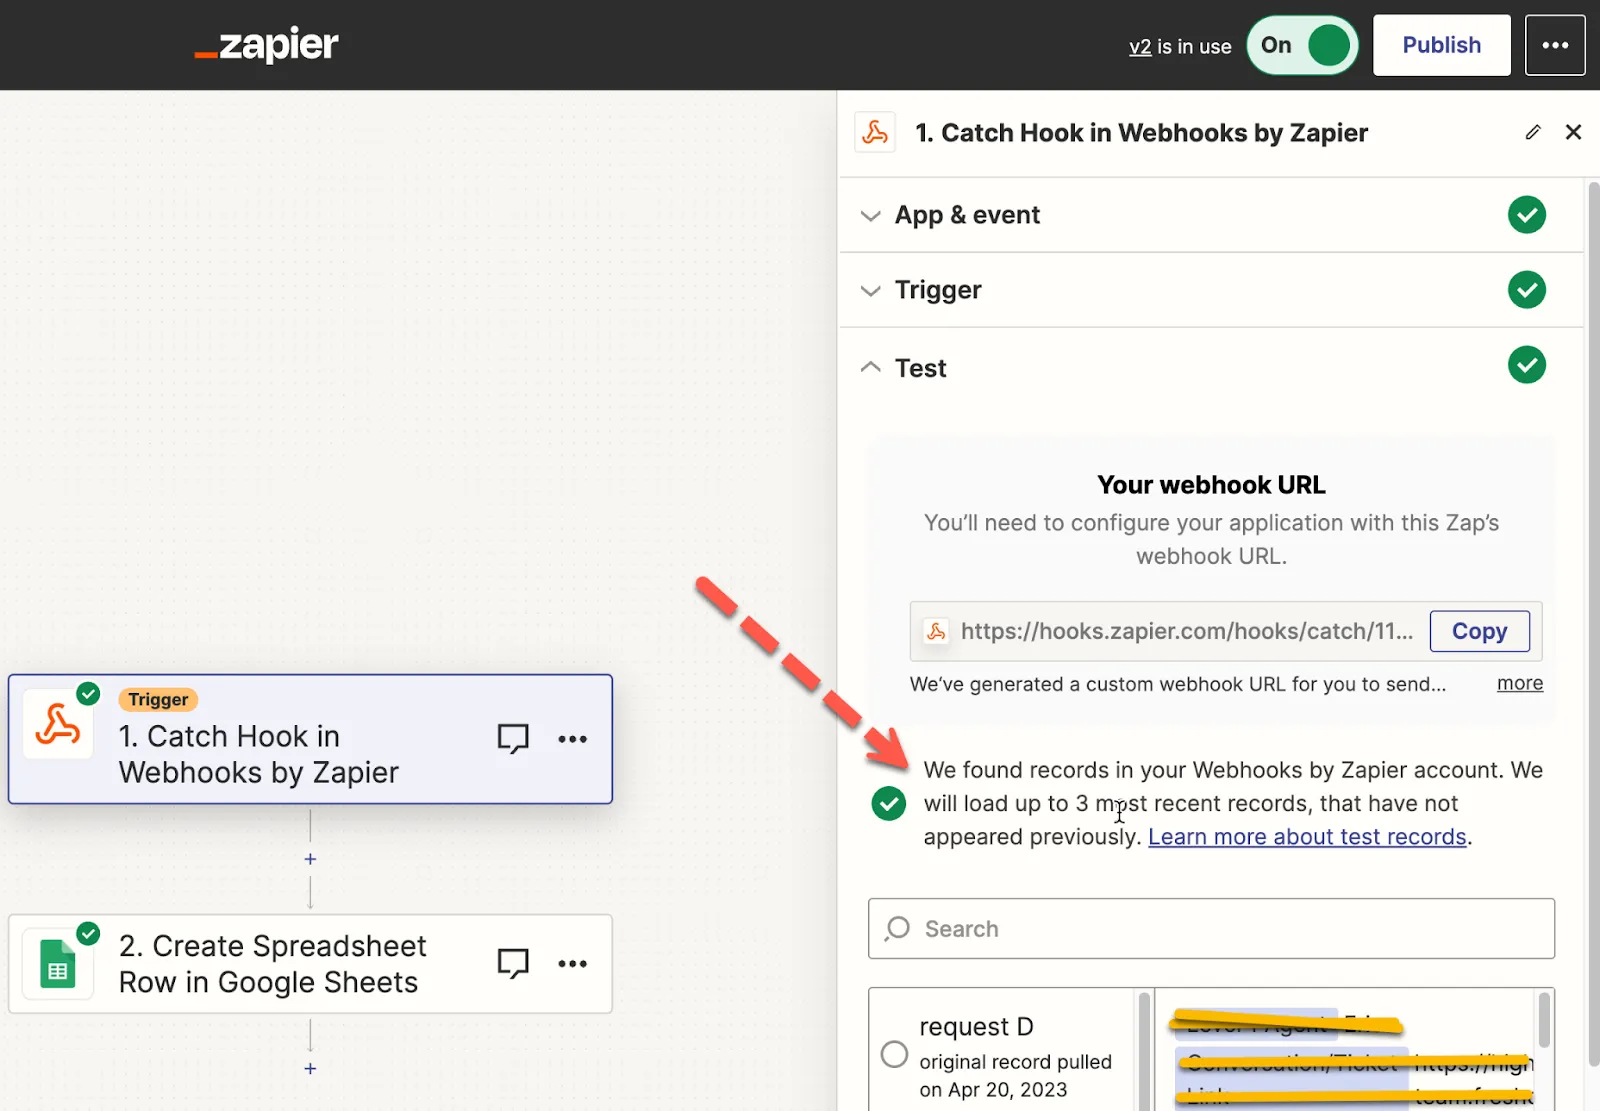This screenshot has width=1600, height=1111.
Task: Expand the App & event section
Action: pyautogui.click(x=871, y=216)
